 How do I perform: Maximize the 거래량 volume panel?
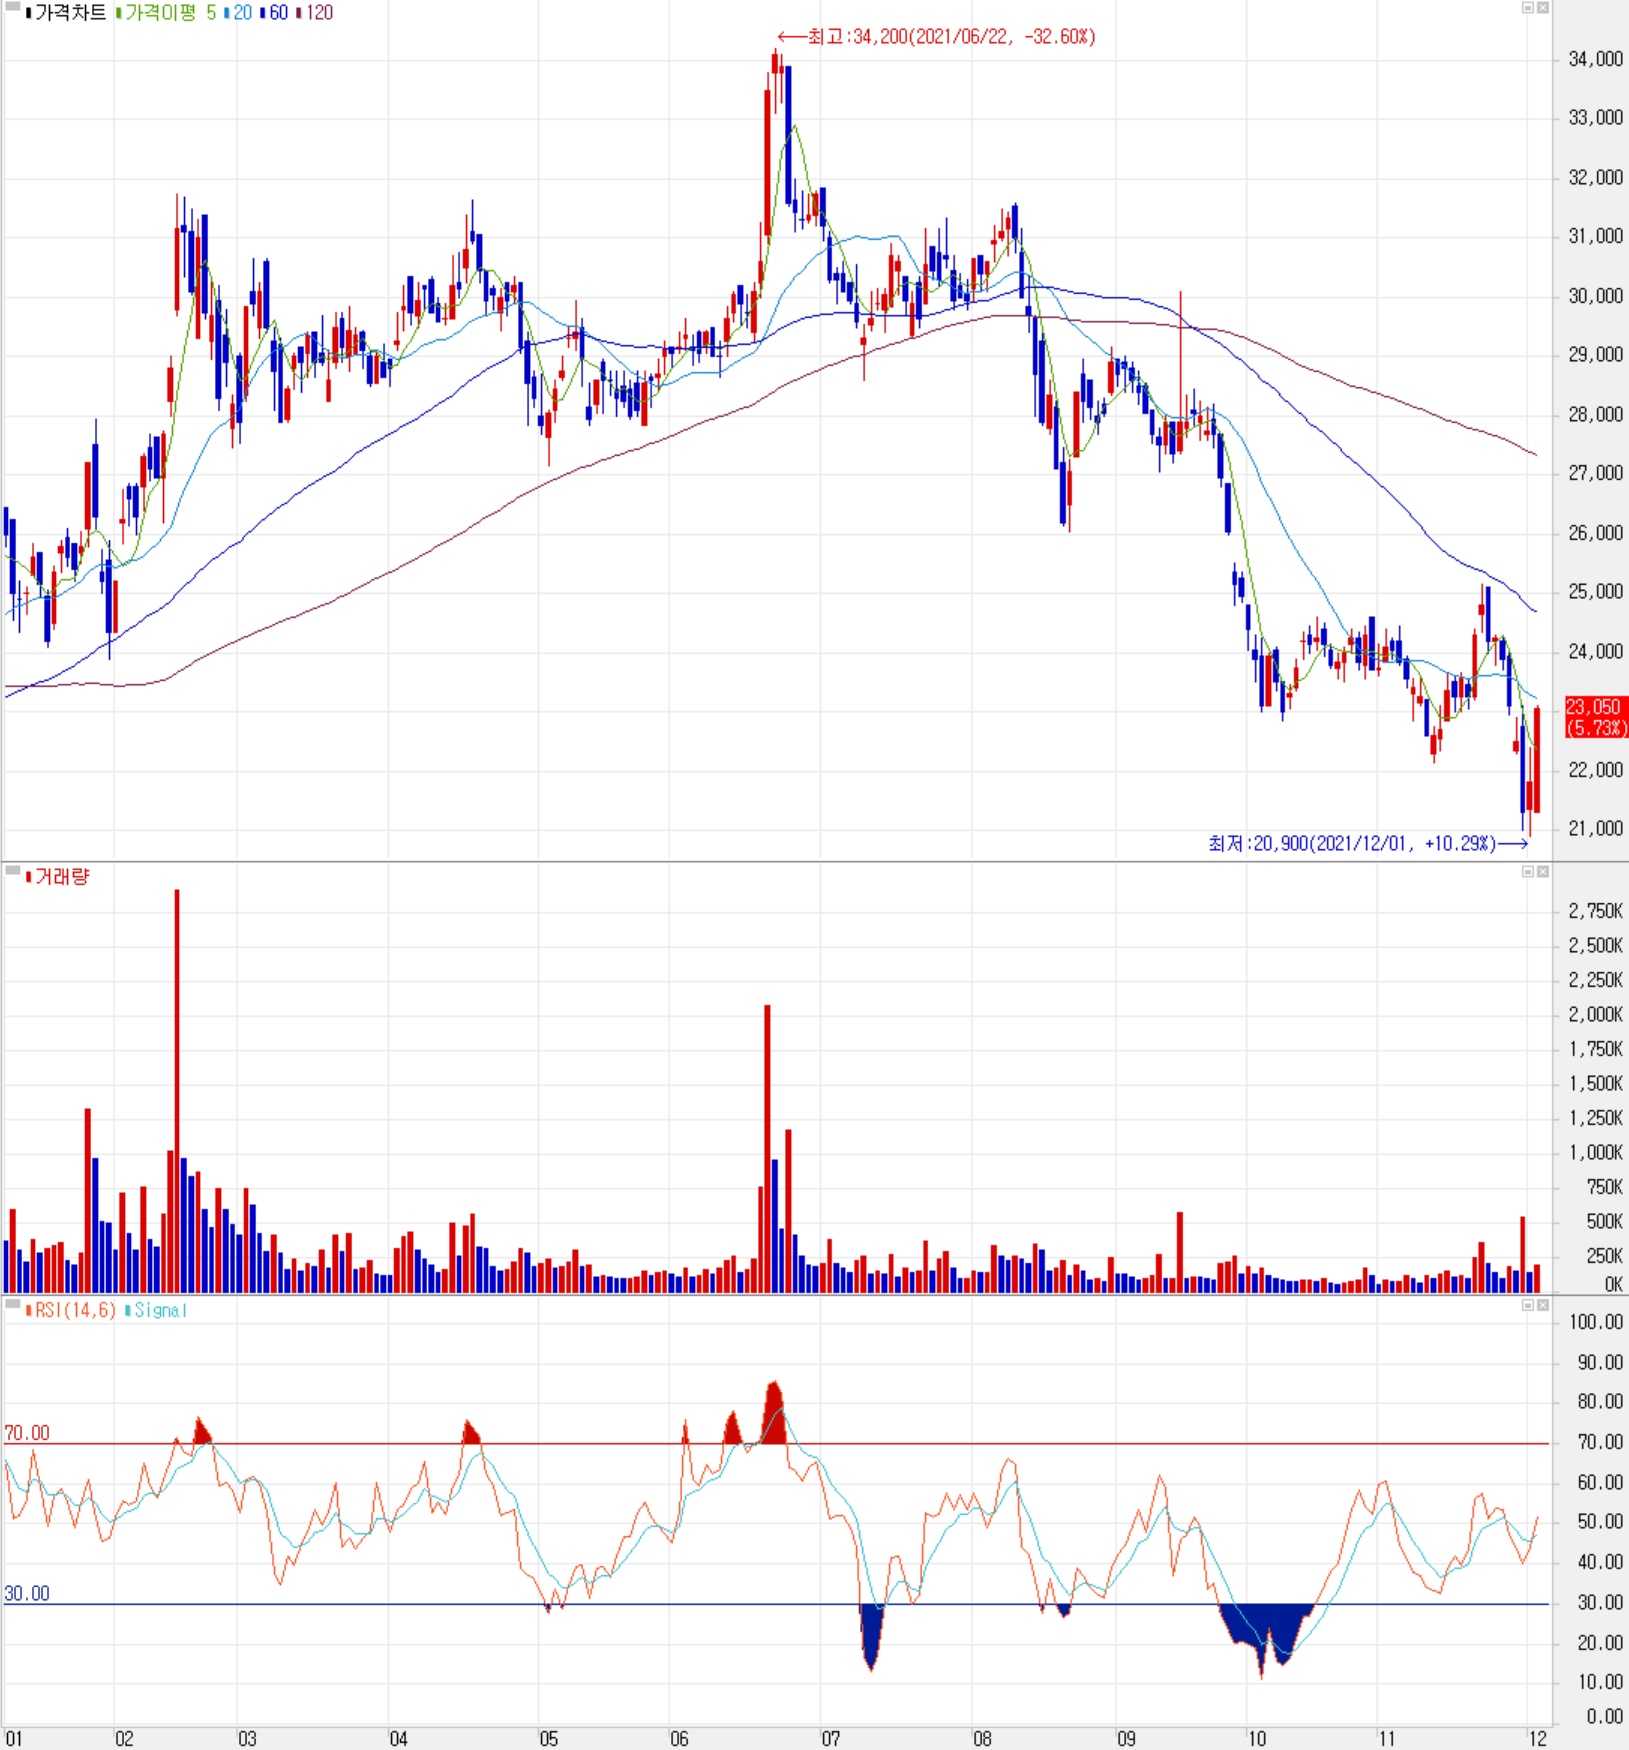click(x=1528, y=872)
